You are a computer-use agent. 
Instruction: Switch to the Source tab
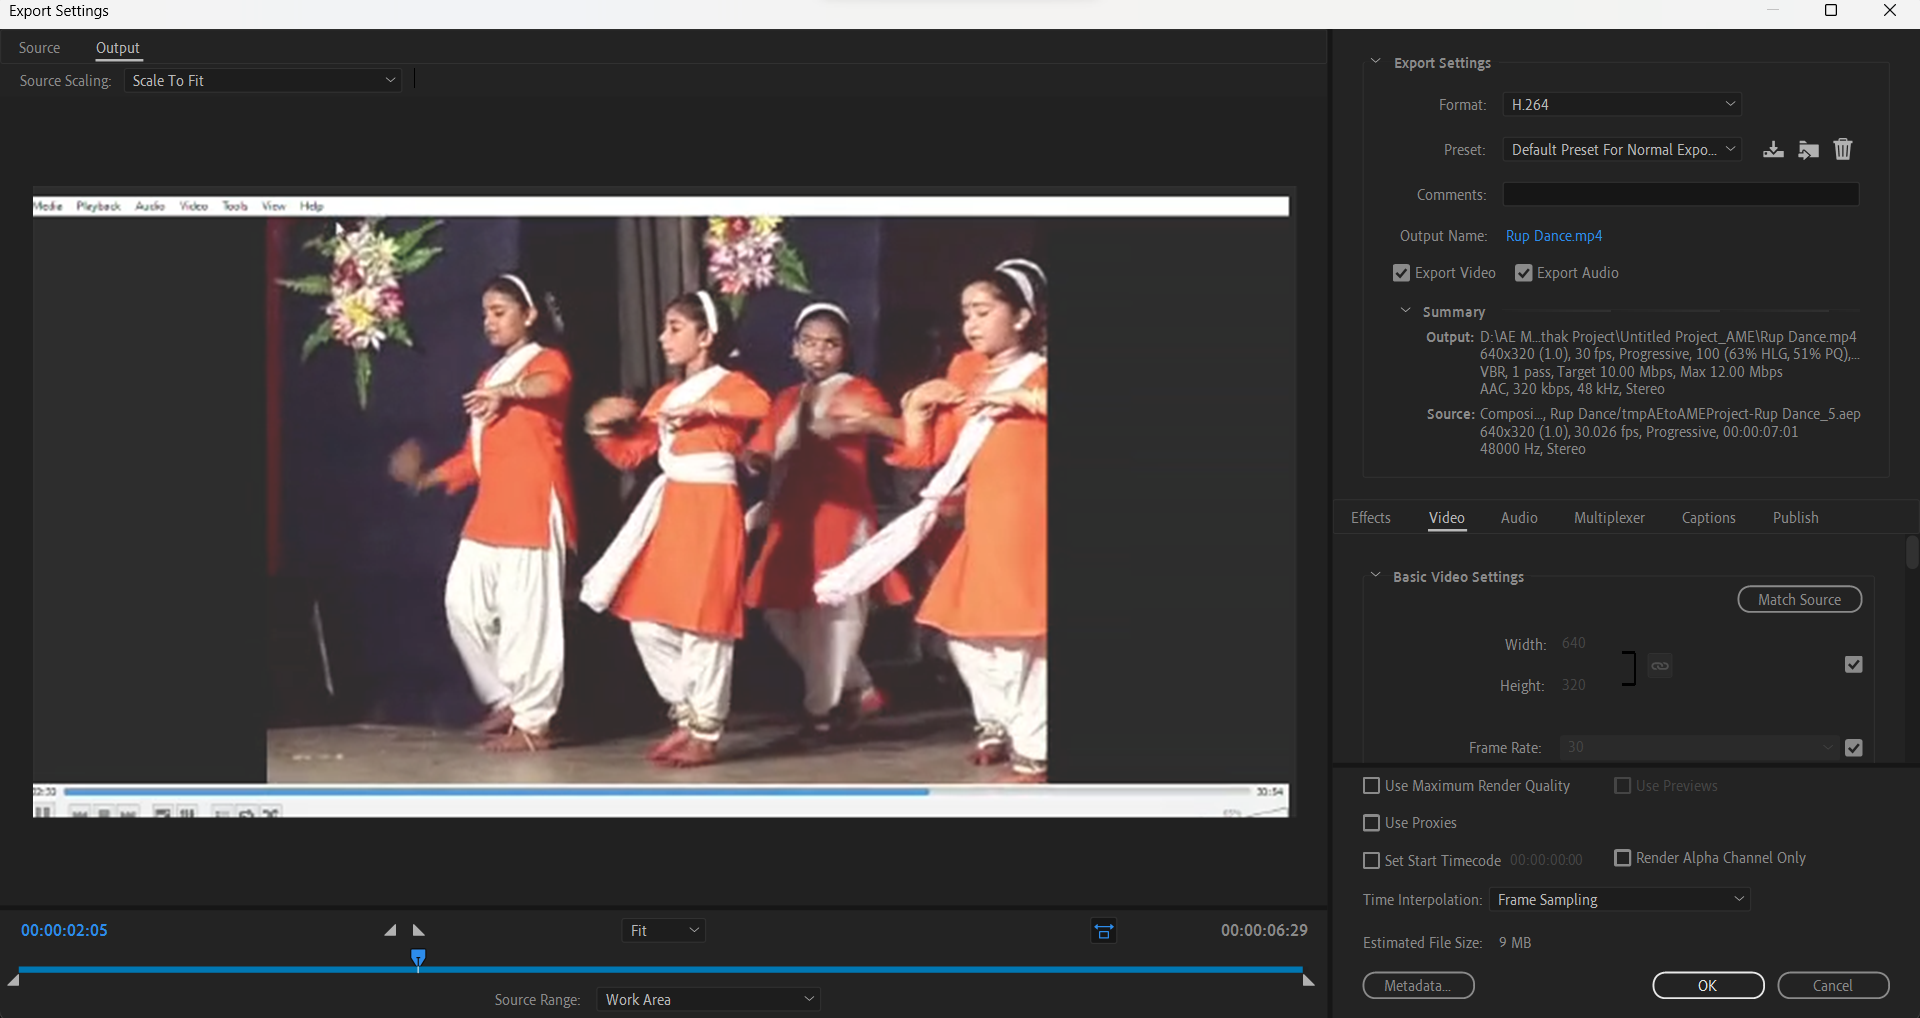tap(39, 47)
